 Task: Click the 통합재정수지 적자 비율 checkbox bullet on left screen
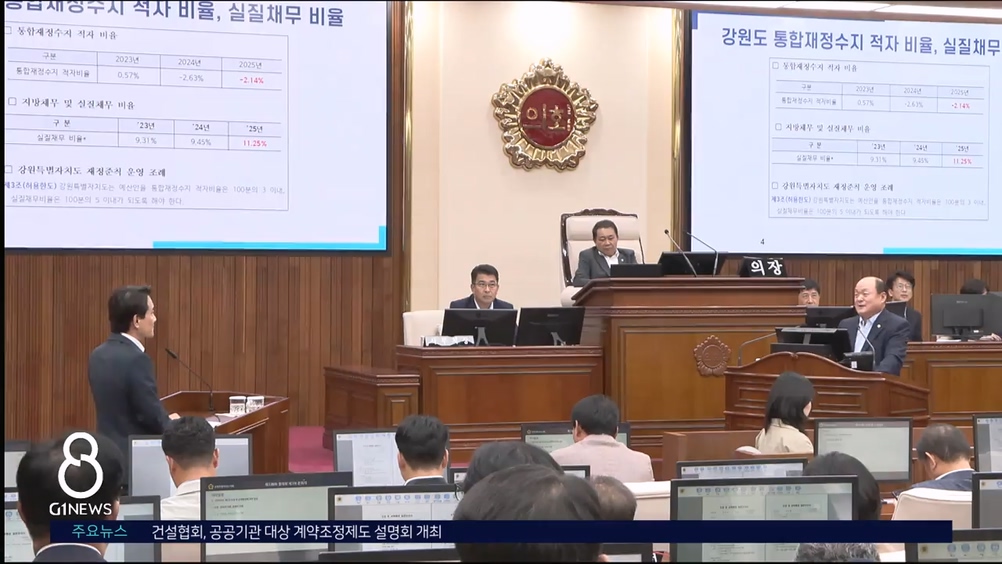[11, 32]
